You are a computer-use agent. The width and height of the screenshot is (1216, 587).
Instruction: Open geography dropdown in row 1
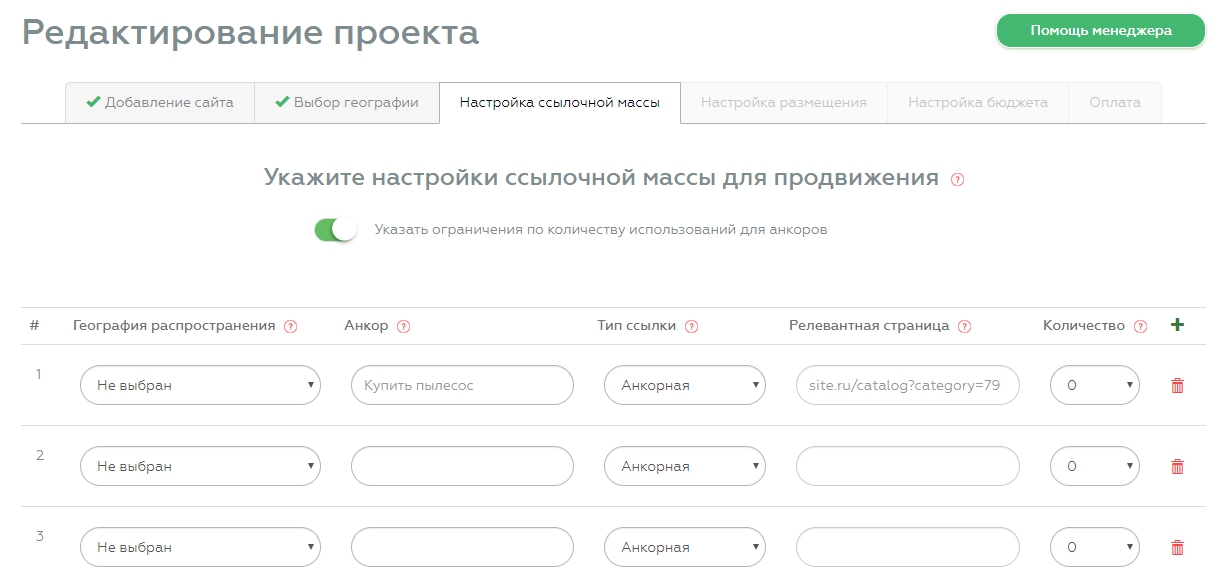(200, 385)
